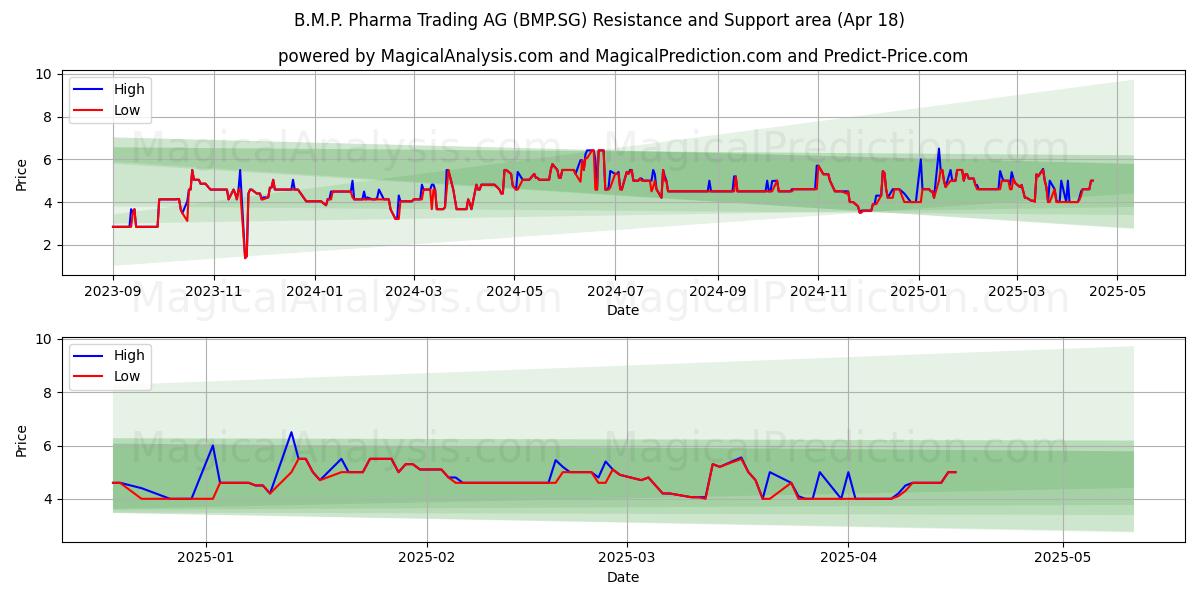Click the y-axis value 10 on top chart
Image resolution: width=1200 pixels, height=600 pixels.
click(44, 74)
